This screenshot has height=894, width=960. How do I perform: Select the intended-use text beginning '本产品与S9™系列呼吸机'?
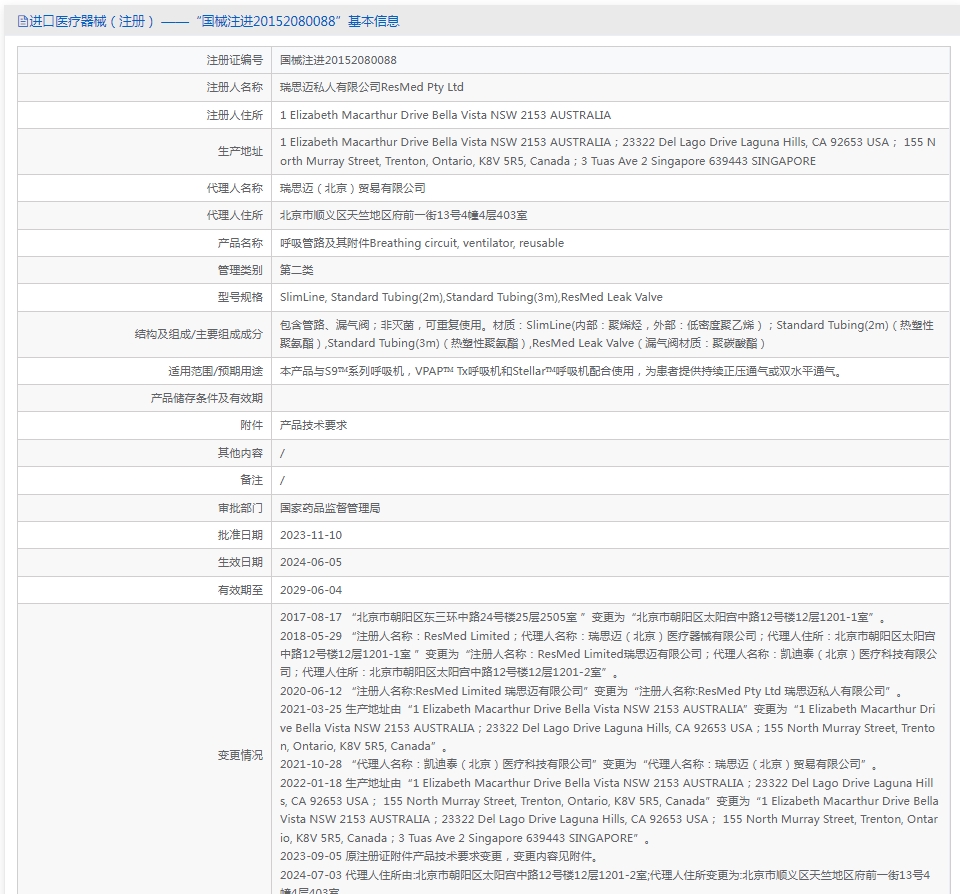[561, 371]
